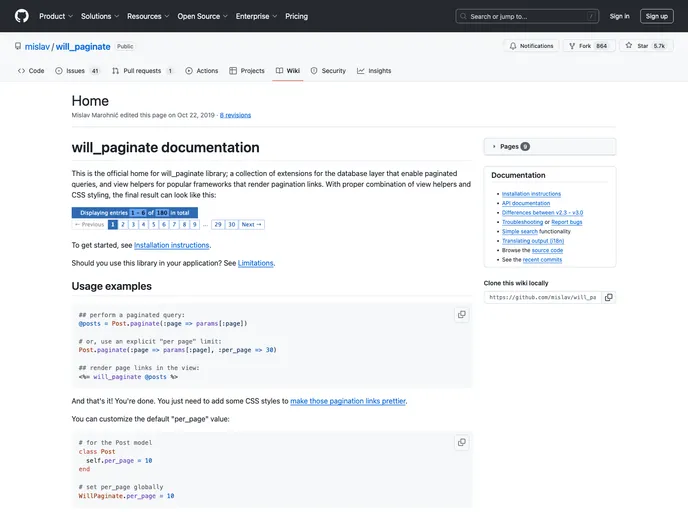The height and width of the screenshot is (512, 688).
Task: Click the Search or jump to field
Action: pyautogui.click(x=527, y=16)
